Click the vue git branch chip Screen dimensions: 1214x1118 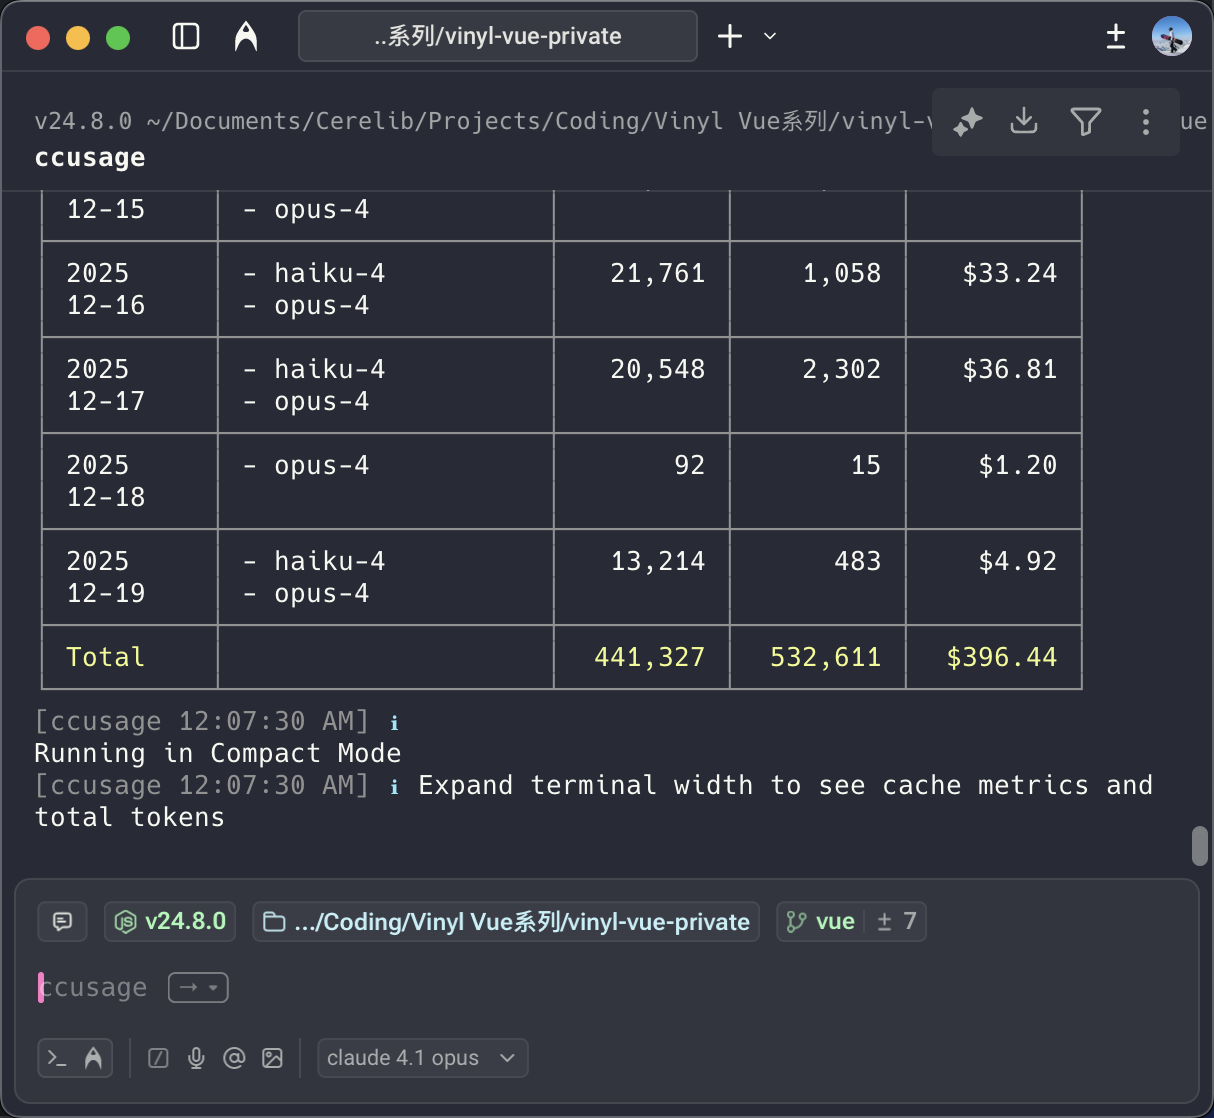tap(821, 921)
